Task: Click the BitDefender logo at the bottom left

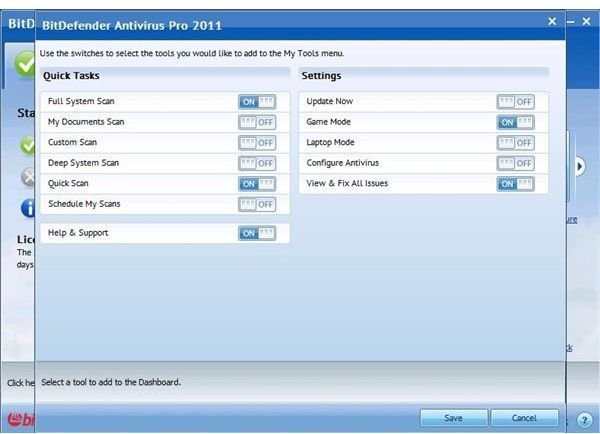Action: coord(21,419)
